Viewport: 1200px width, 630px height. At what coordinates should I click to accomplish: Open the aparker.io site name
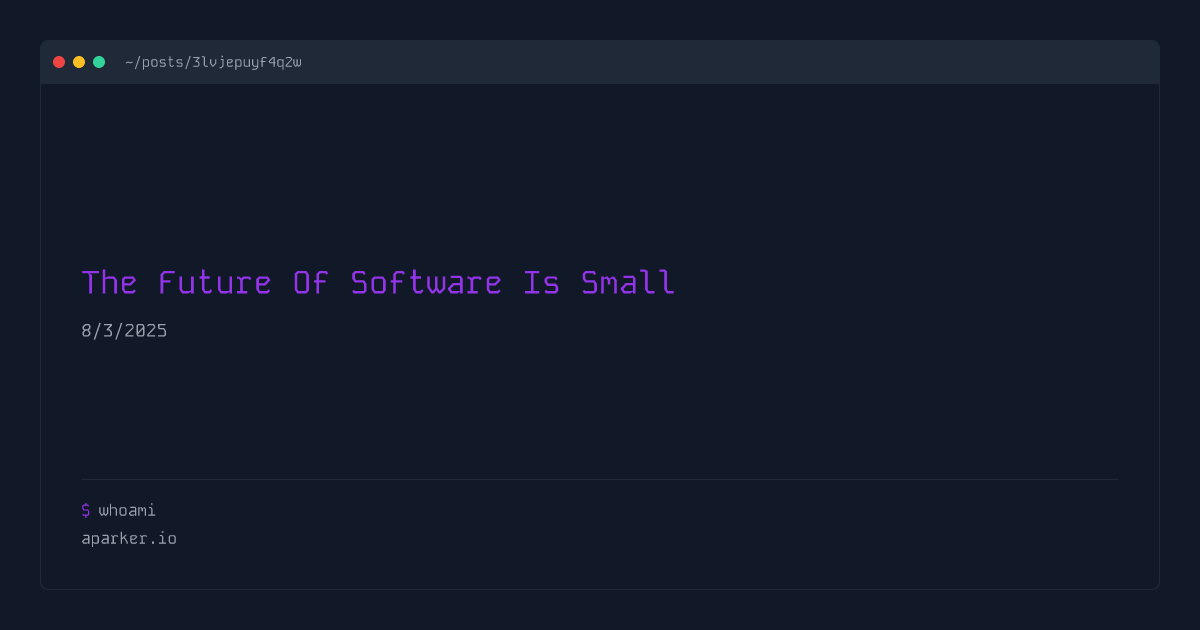pos(129,539)
